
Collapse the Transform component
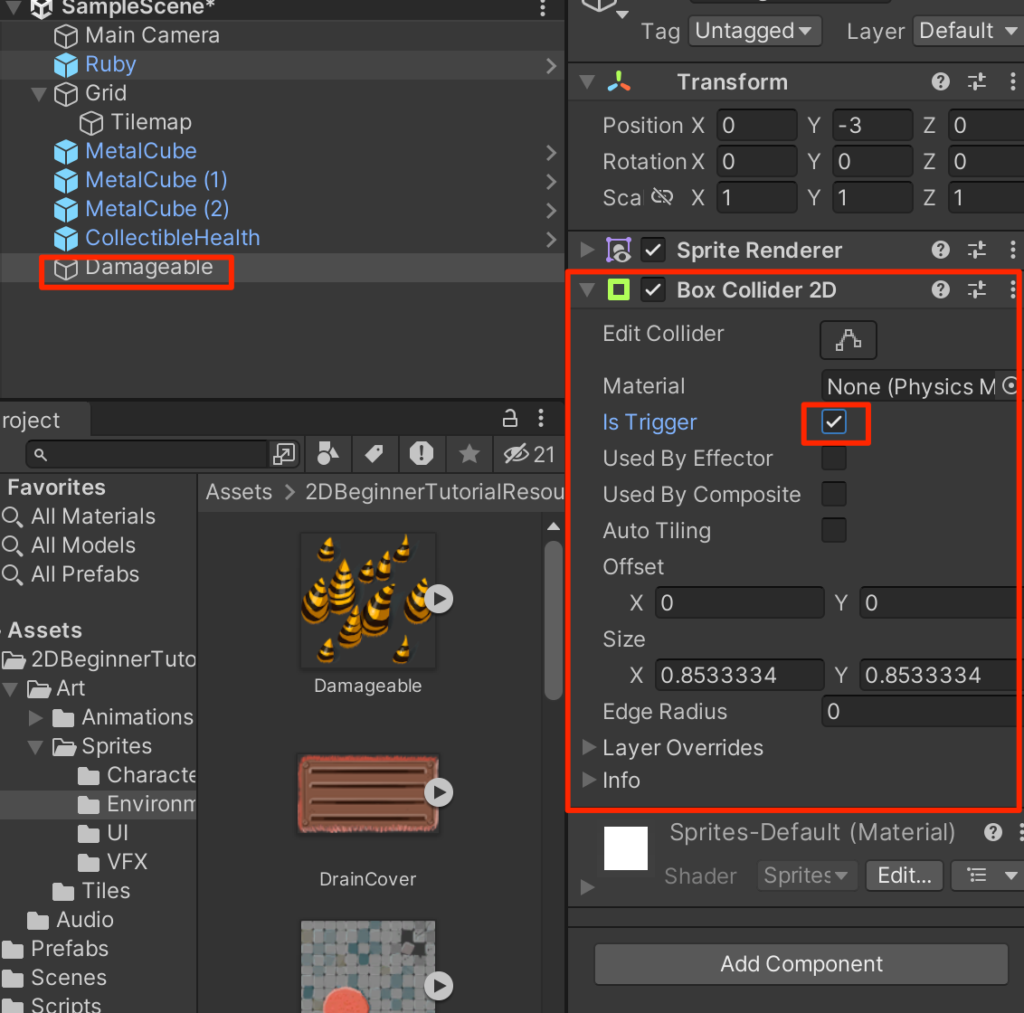pyautogui.click(x=587, y=82)
